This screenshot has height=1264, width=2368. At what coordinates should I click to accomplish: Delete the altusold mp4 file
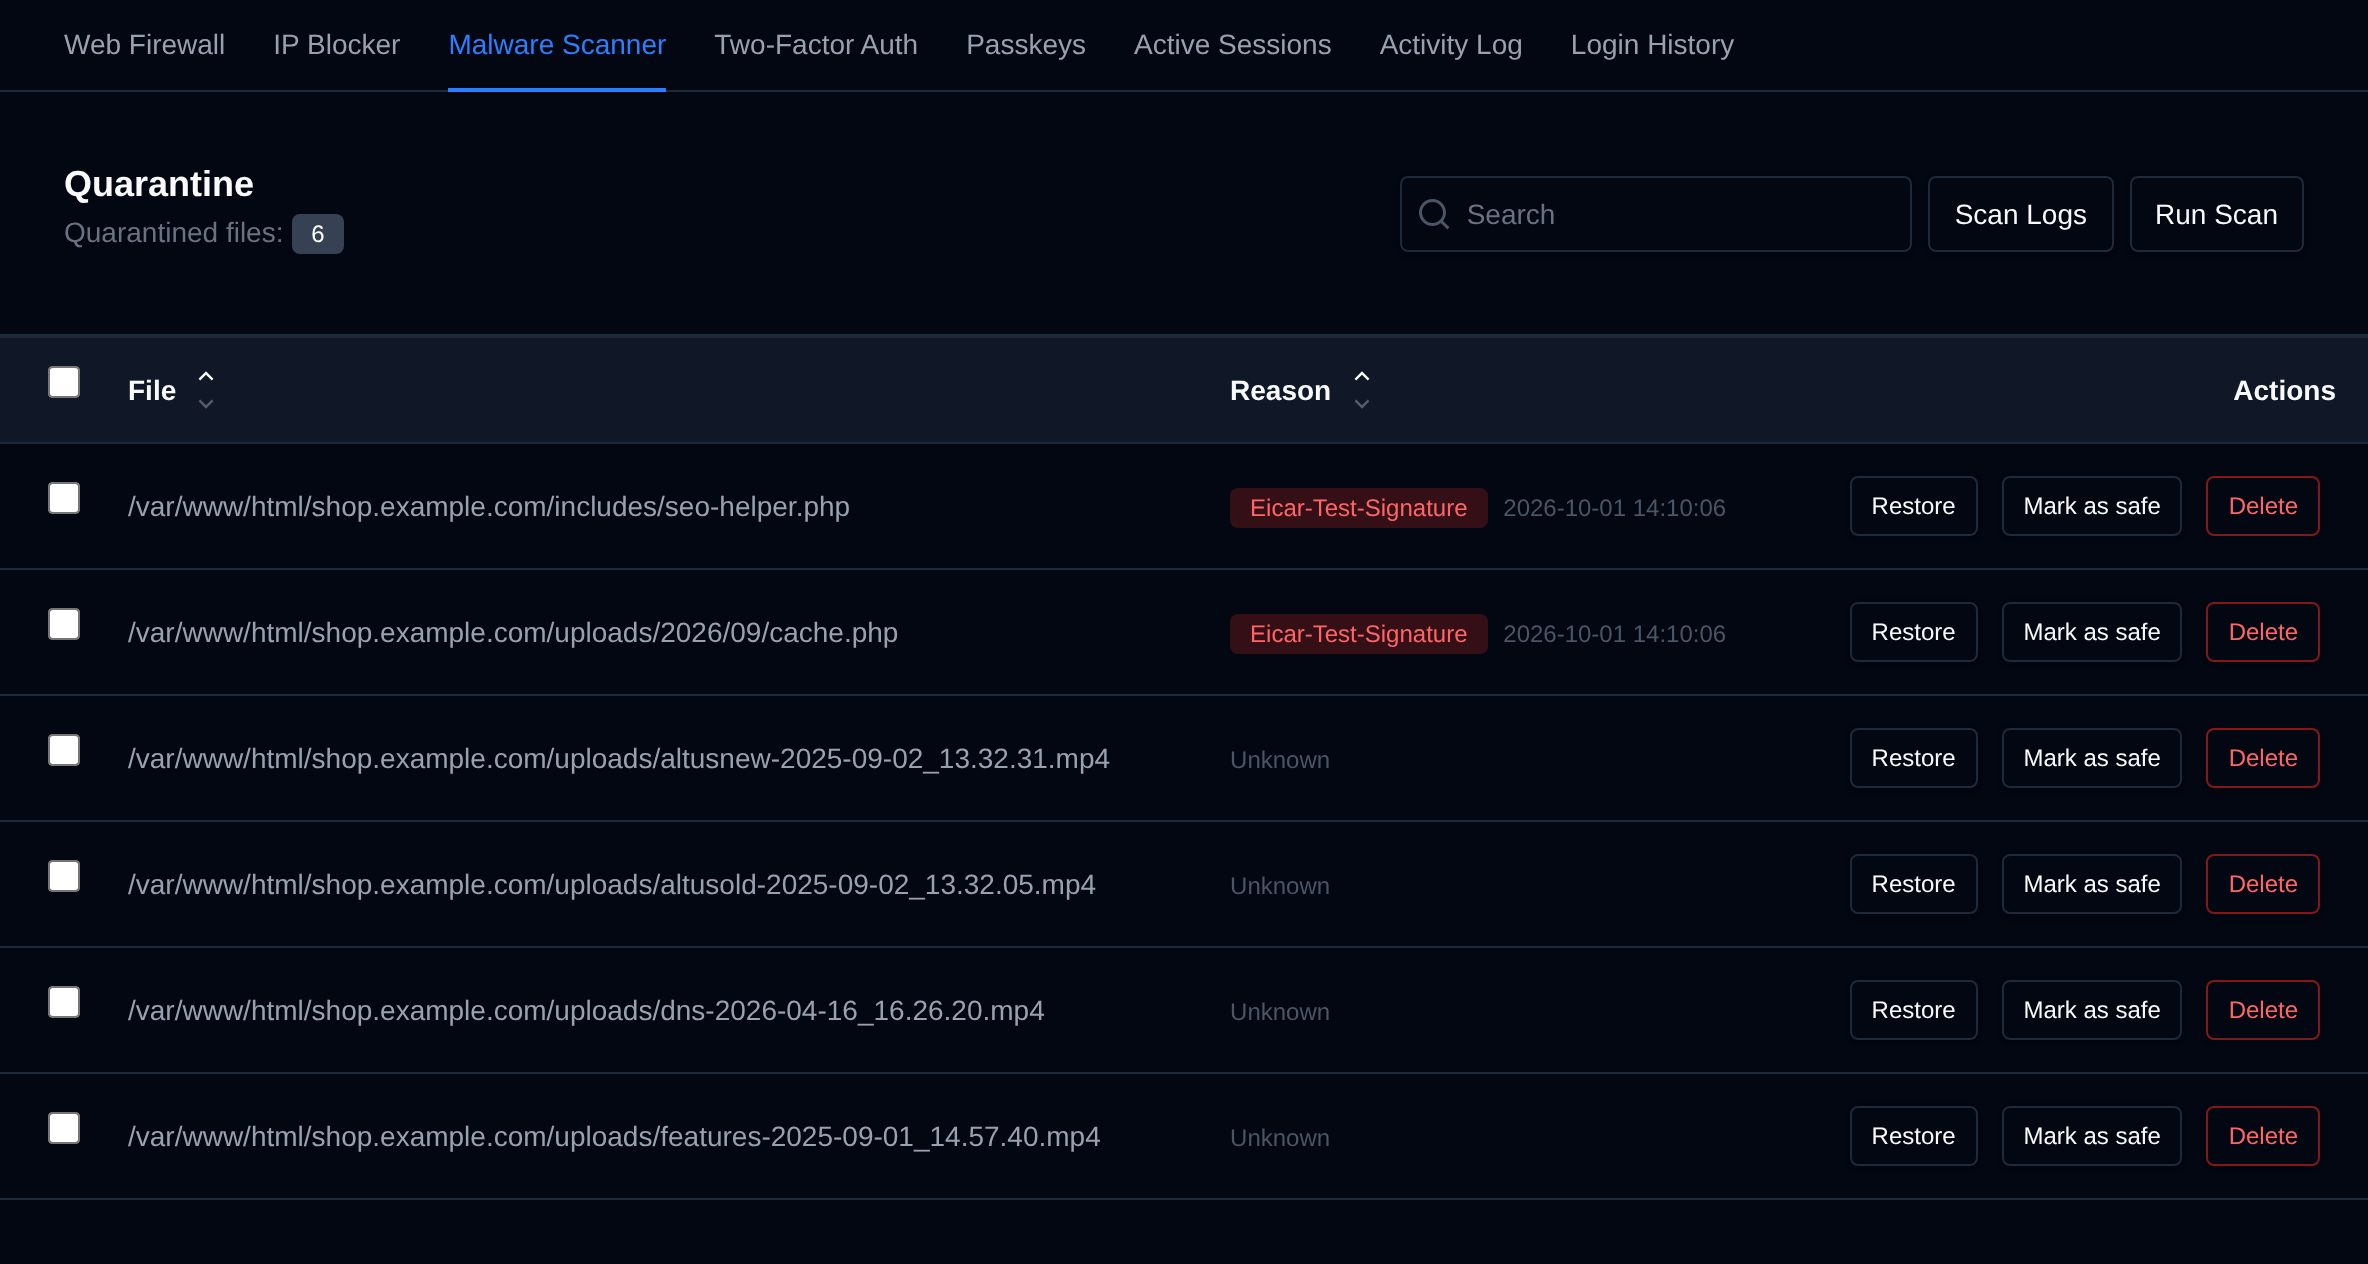click(x=2262, y=884)
